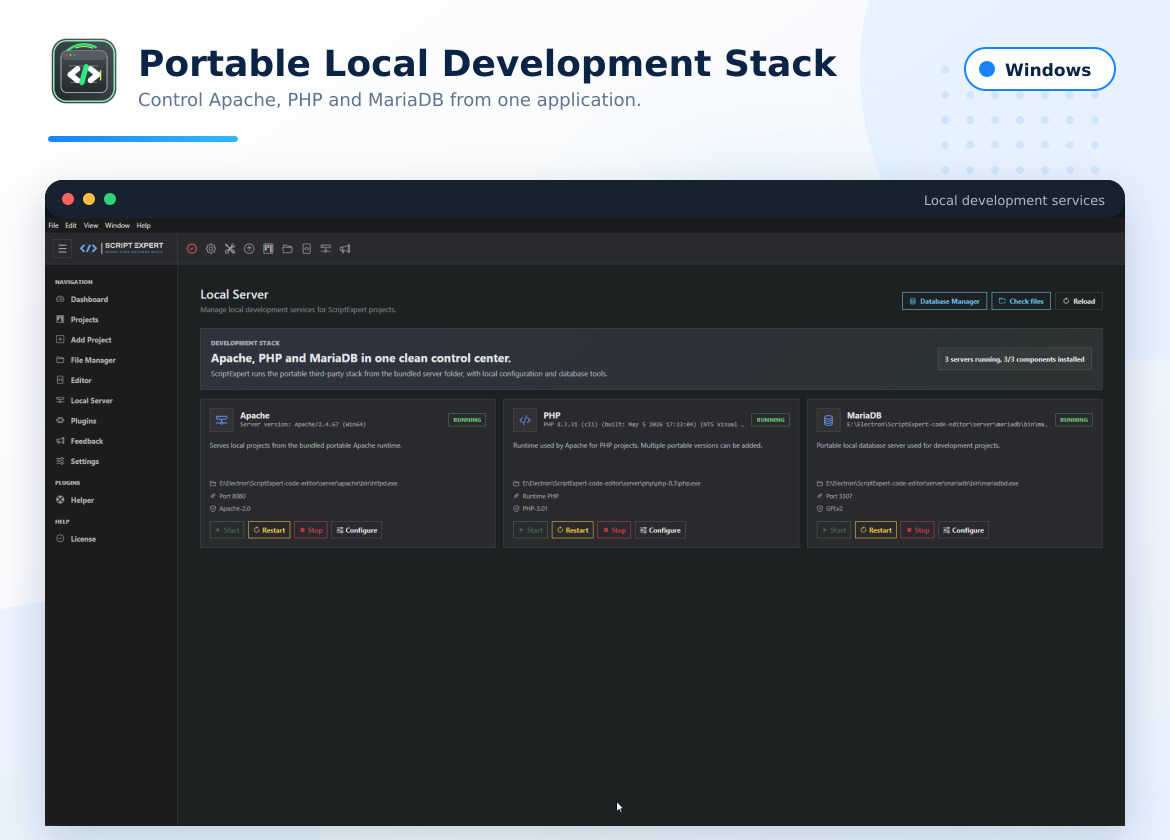
Task: Configure the Apache server
Action: [x=357, y=530]
